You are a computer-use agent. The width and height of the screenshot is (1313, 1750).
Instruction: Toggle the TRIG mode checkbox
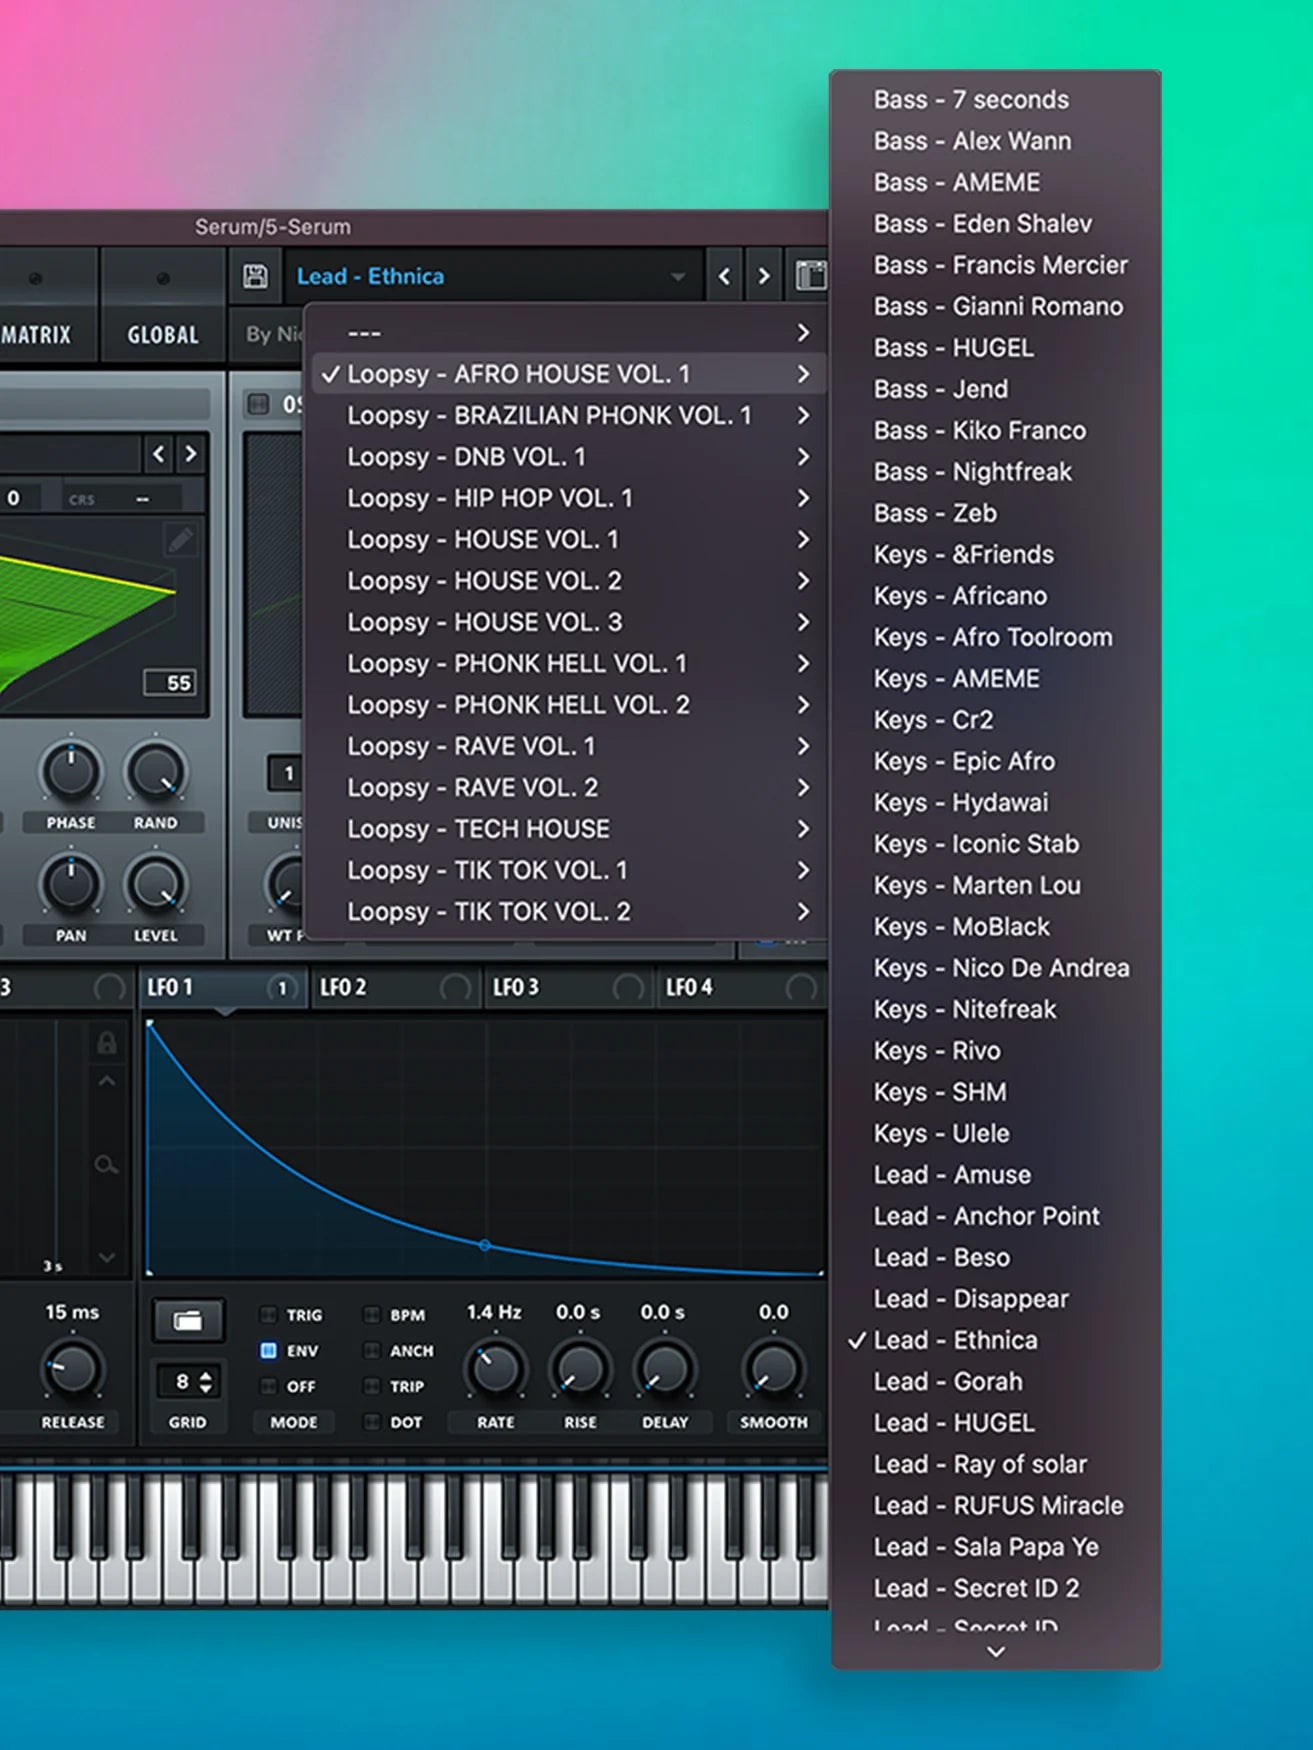pos(268,1314)
